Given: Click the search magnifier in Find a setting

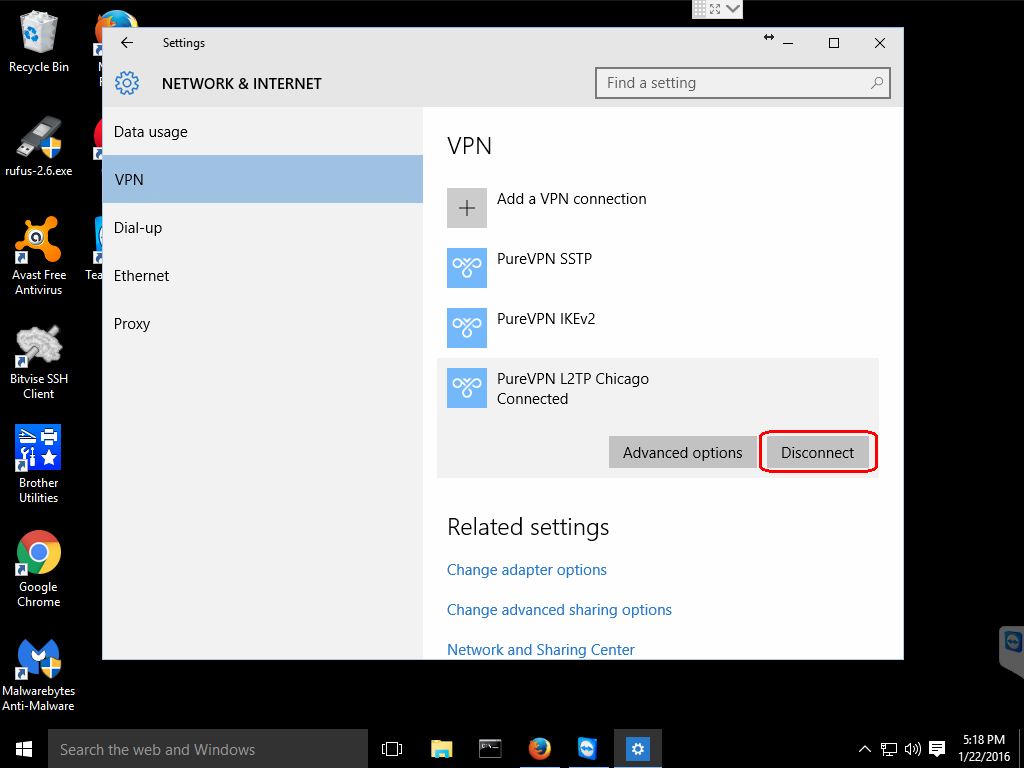Looking at the screenshot, I should pos(876,83).
